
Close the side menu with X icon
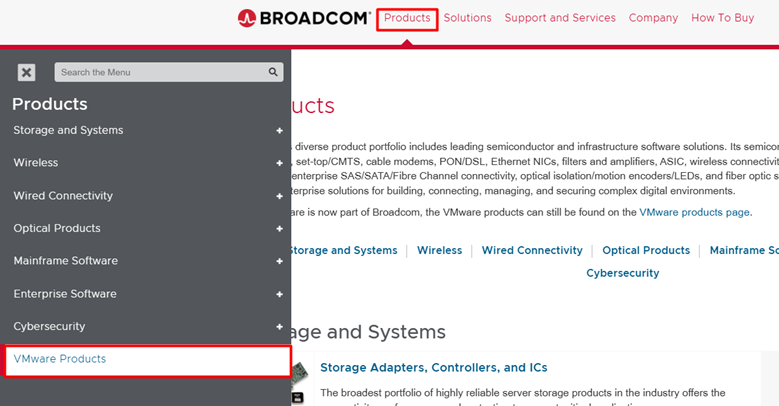(27, 72)
